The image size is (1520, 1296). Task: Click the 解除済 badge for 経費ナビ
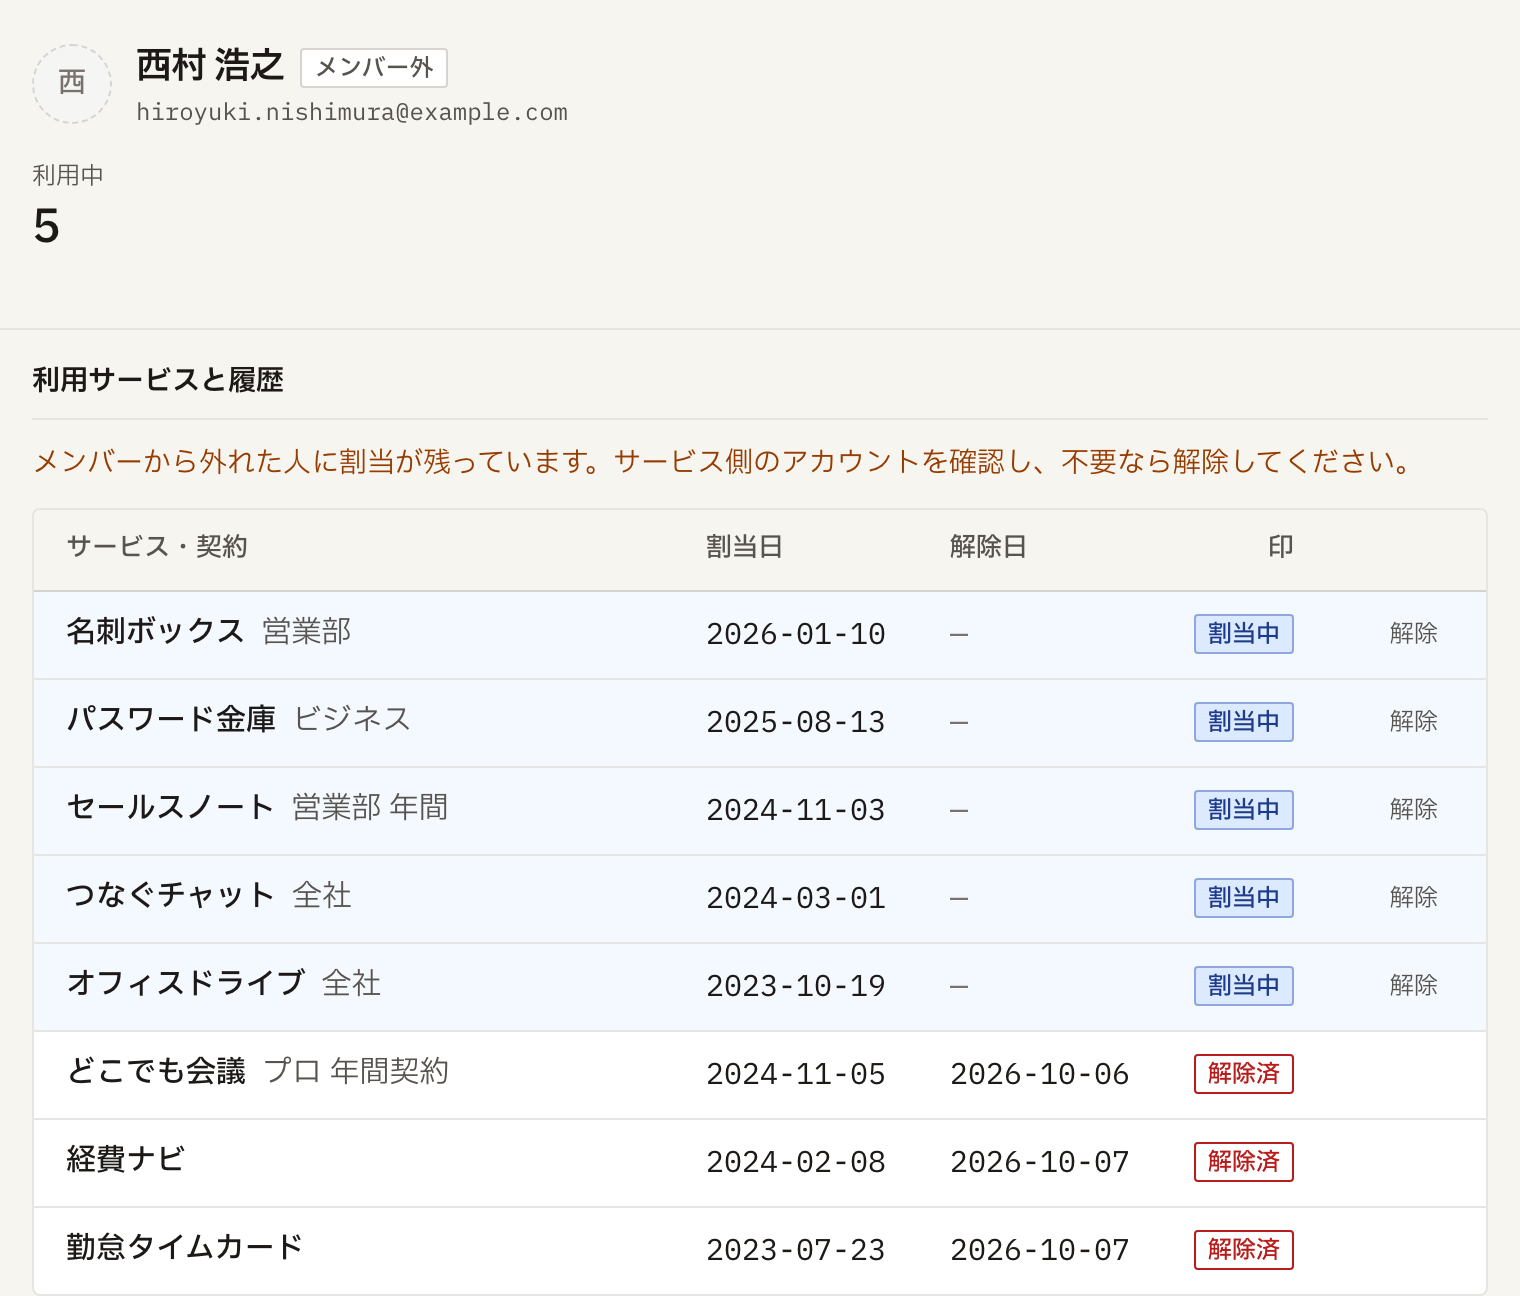click(1244, 1162)
